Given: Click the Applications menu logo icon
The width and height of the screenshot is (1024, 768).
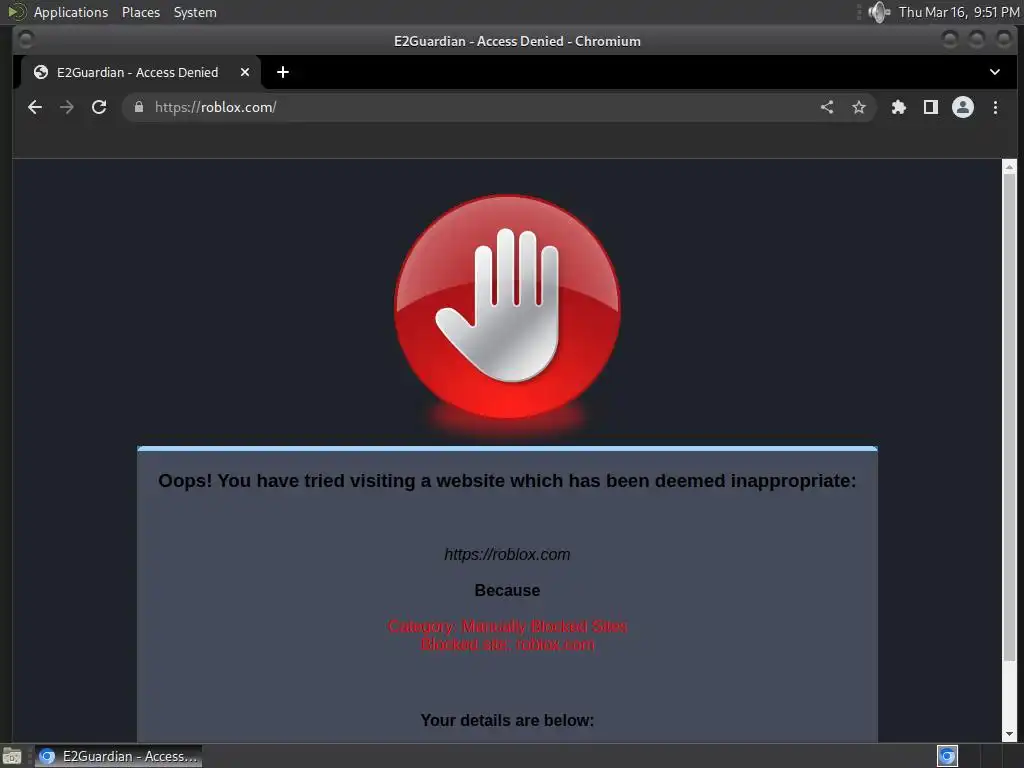Looking at the screenshot, I should pos(16,12).
